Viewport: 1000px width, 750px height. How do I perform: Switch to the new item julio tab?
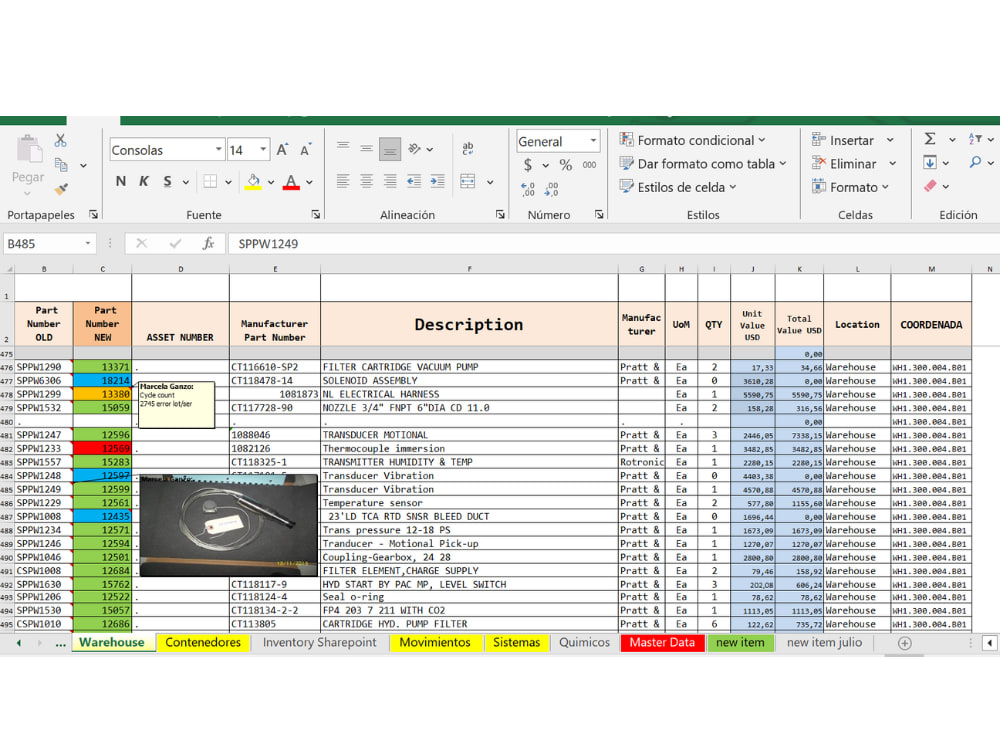[x=824, y=643]
